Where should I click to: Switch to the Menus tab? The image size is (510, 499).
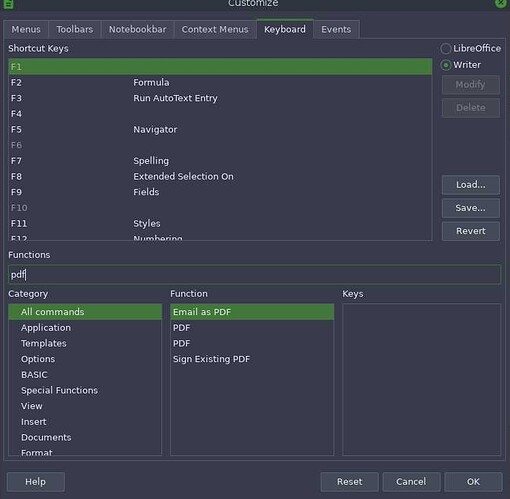point(26,30)
